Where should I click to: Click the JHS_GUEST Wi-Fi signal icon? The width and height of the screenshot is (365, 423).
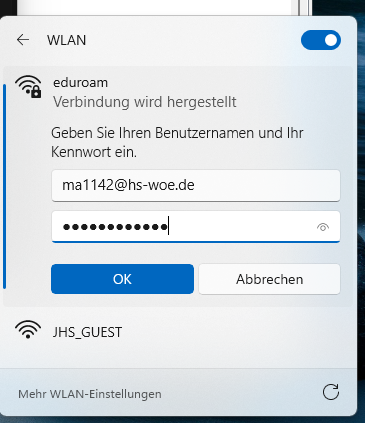pos(28,329)
